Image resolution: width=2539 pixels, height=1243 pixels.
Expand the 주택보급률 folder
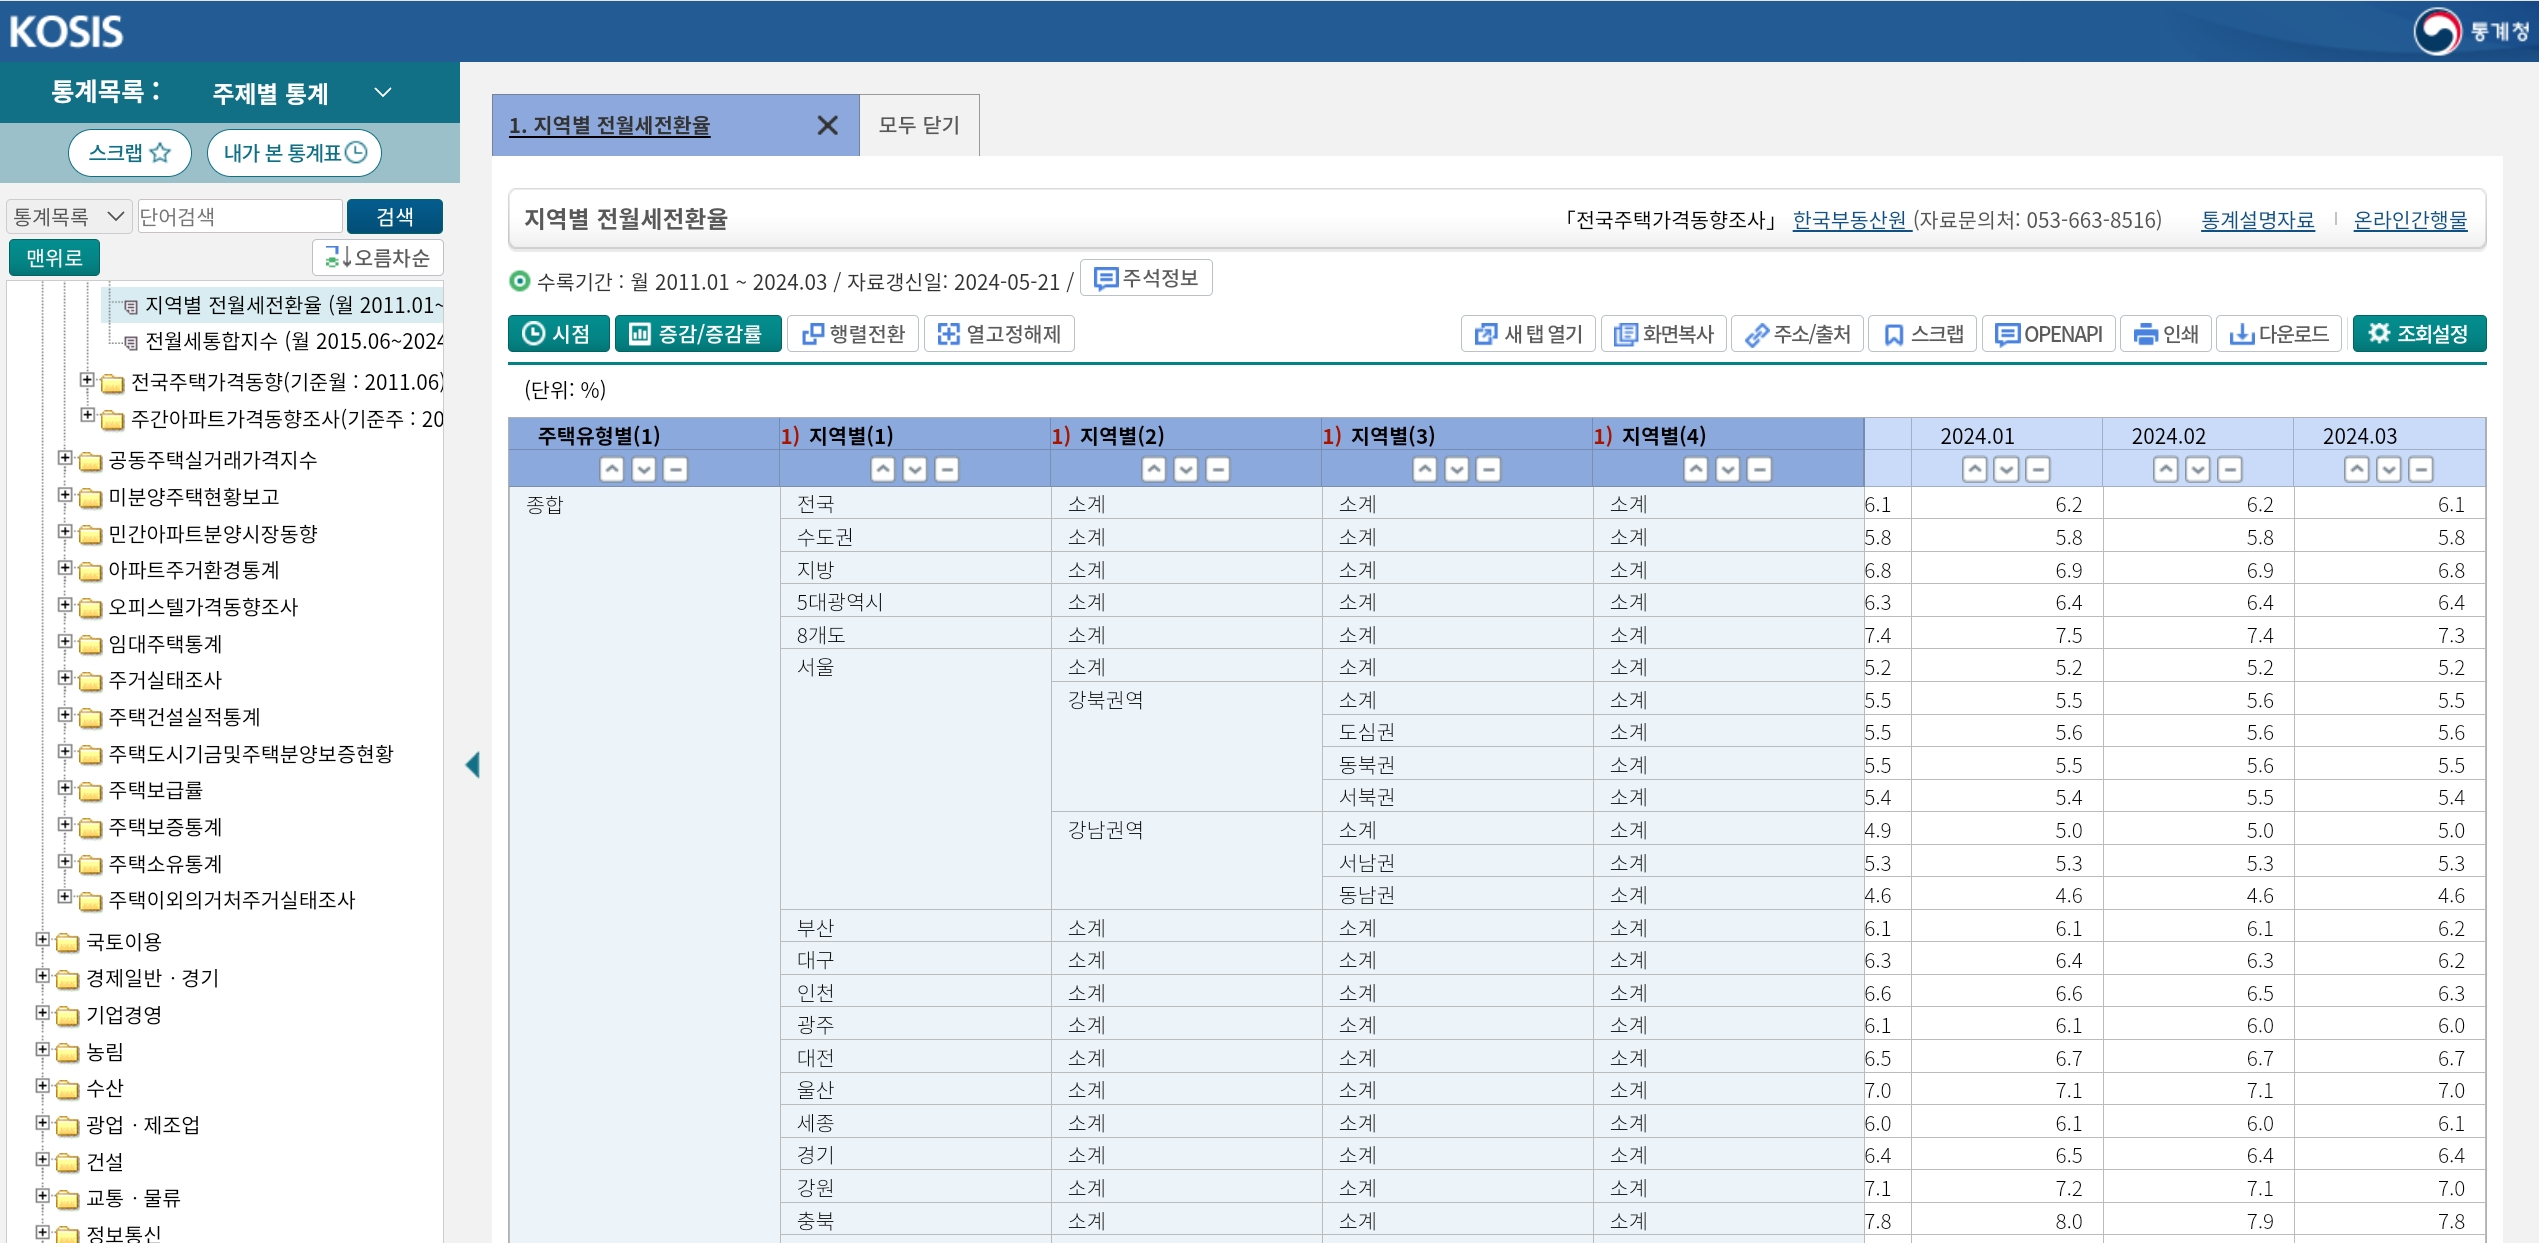coord(65,789)
